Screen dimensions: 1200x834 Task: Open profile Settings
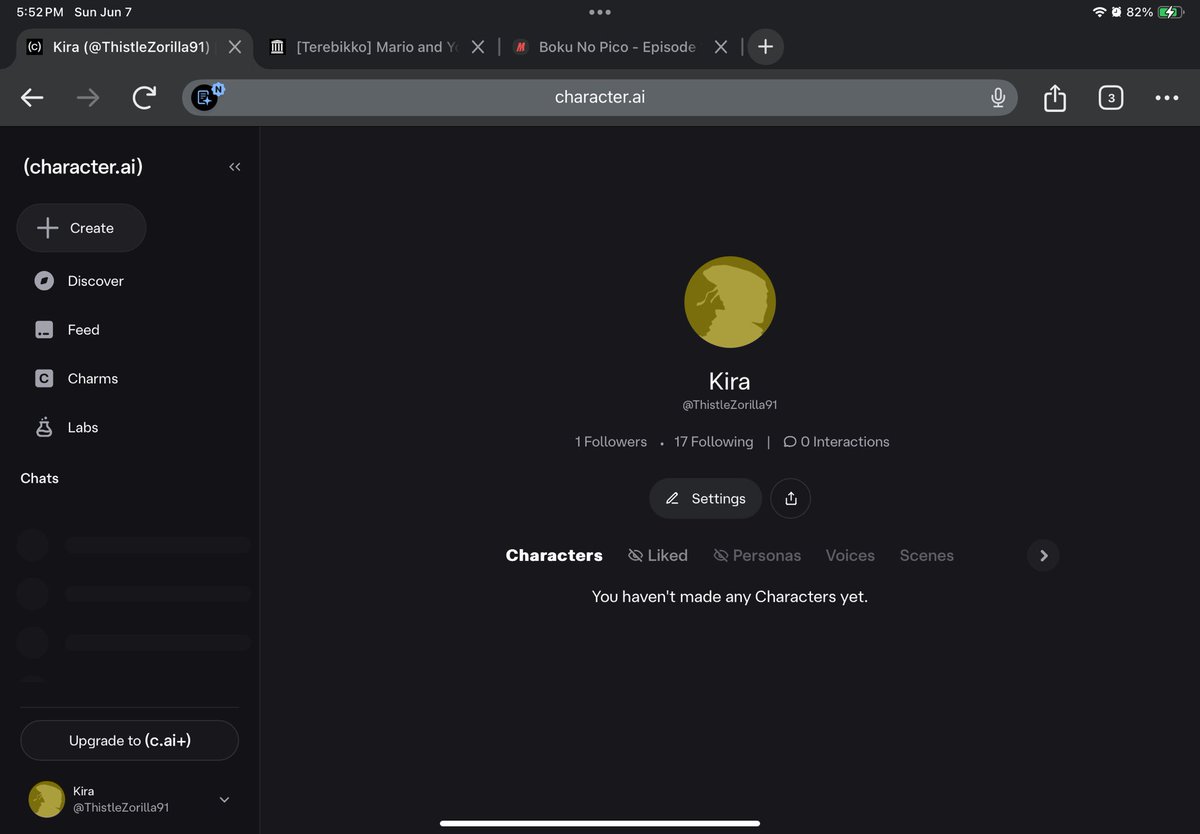pos(705,498)
